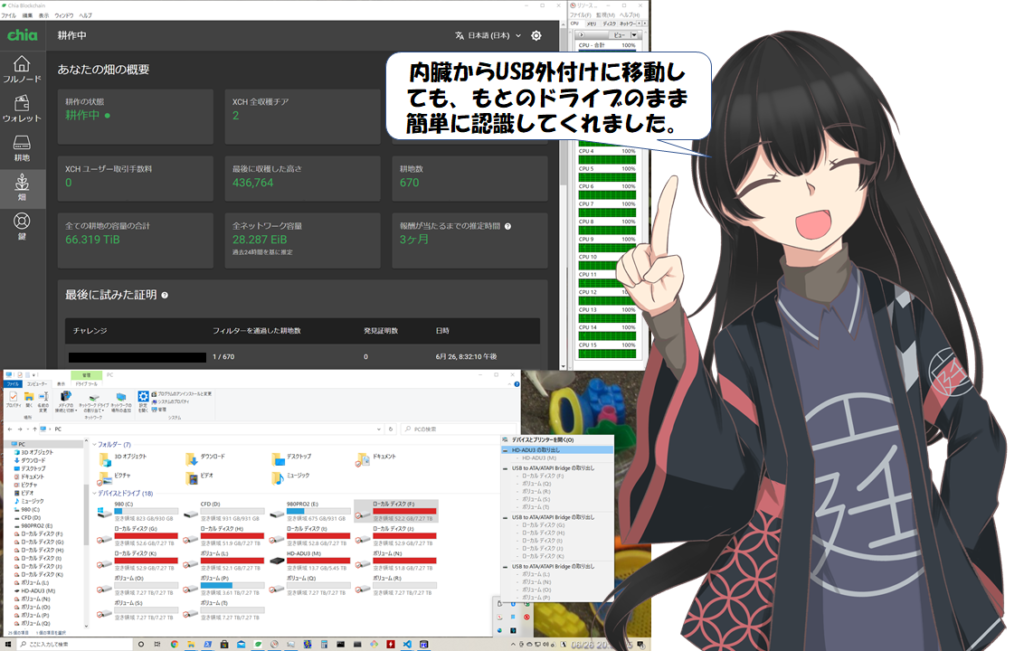Switch to ドライブツール tab in Explorer

tap(86, 384)
